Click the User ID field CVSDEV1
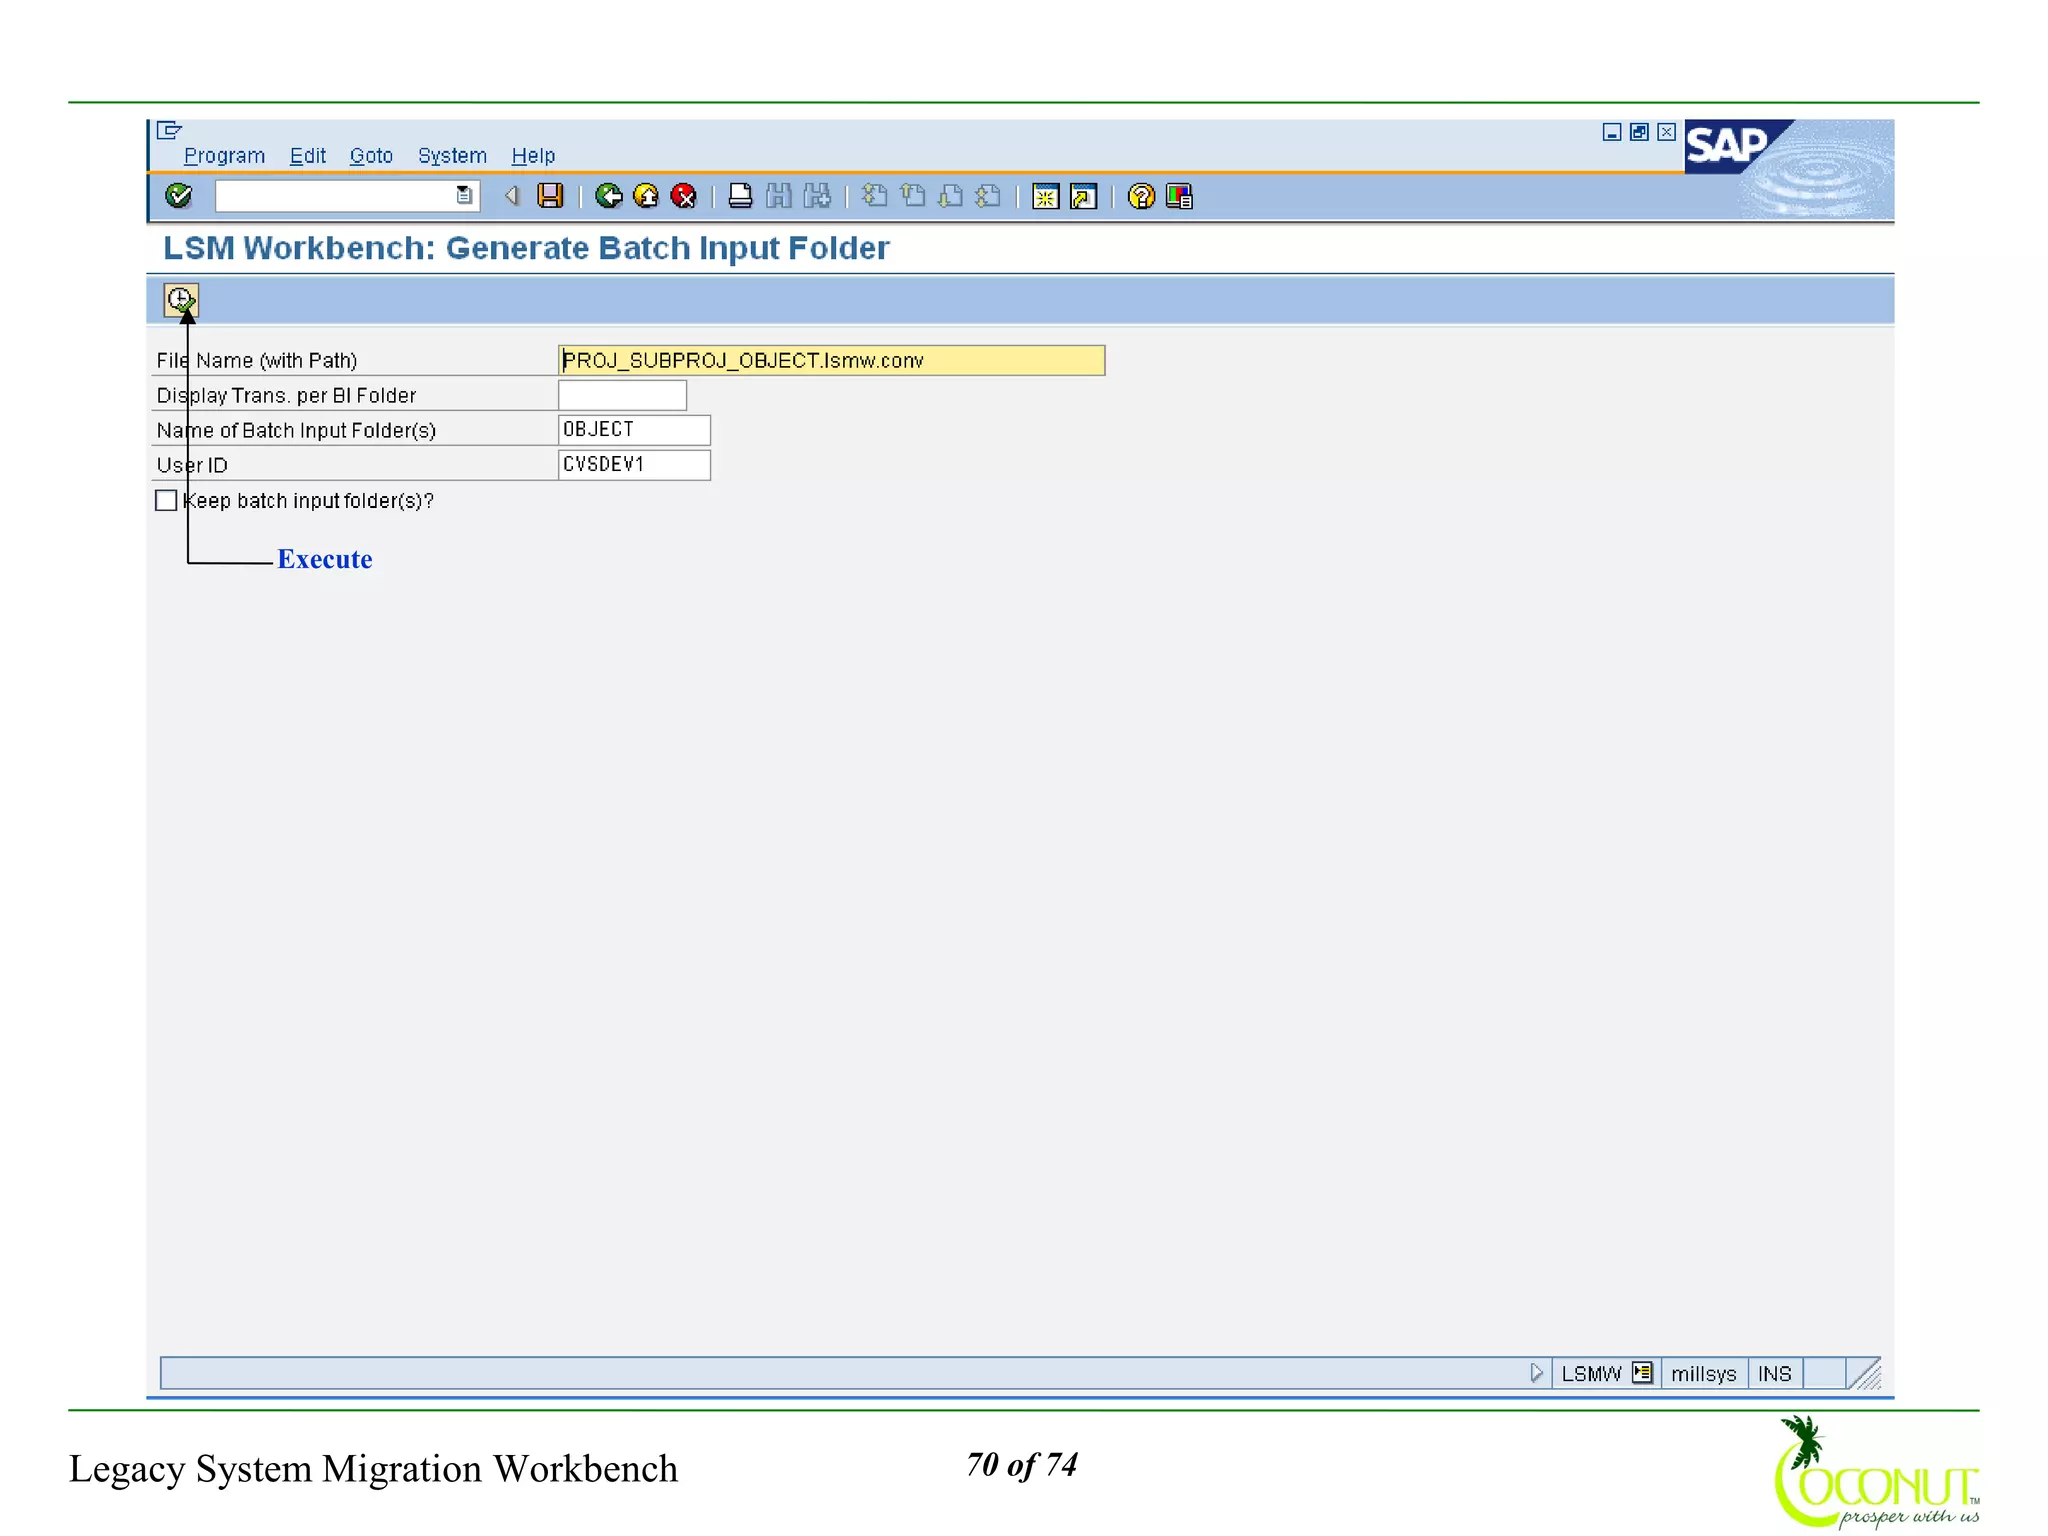The height and width of the screenshot is (1536, 2048). (634, 465)
